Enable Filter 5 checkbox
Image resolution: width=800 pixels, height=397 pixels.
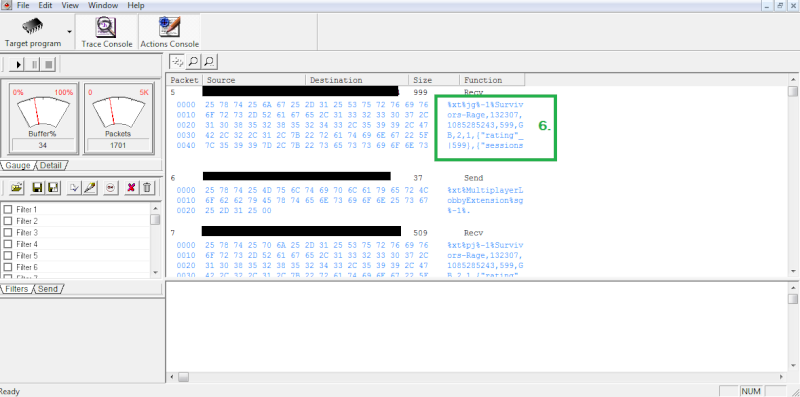(8, 256)
